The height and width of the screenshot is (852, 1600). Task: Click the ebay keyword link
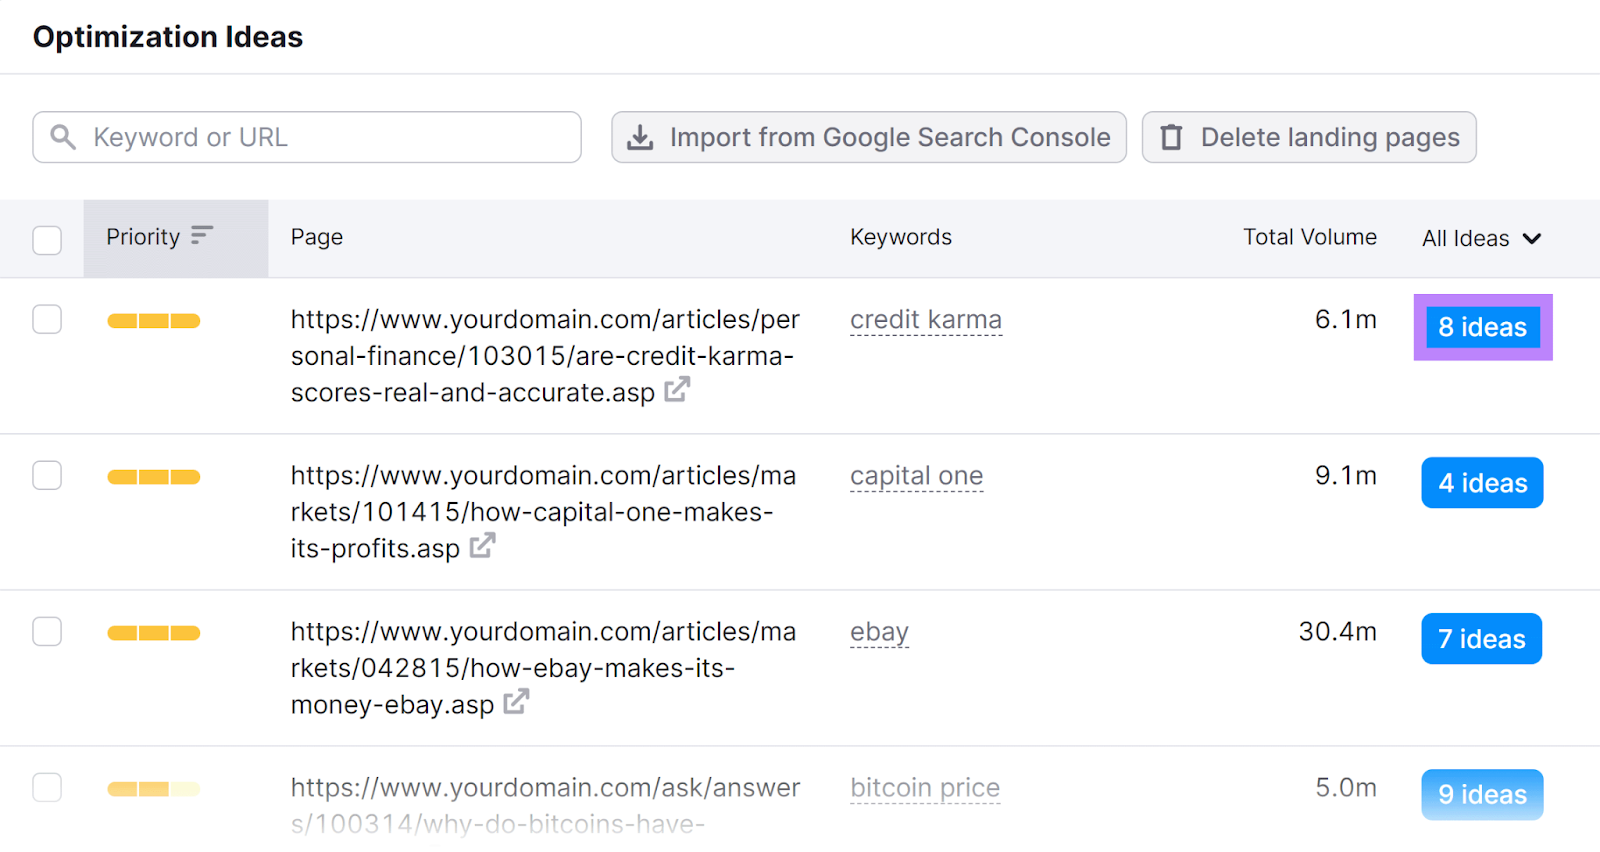pos(879,632)
